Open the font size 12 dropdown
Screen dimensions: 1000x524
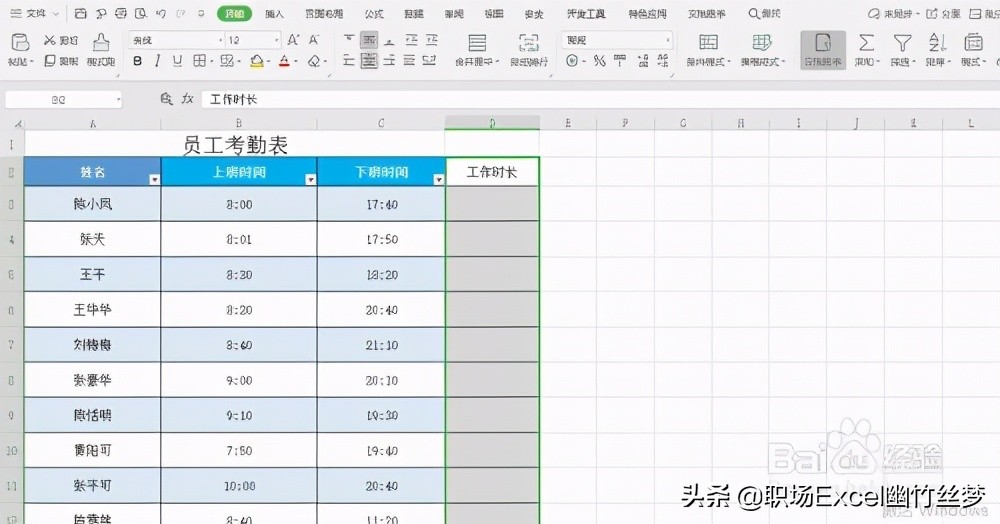[276, 40]
